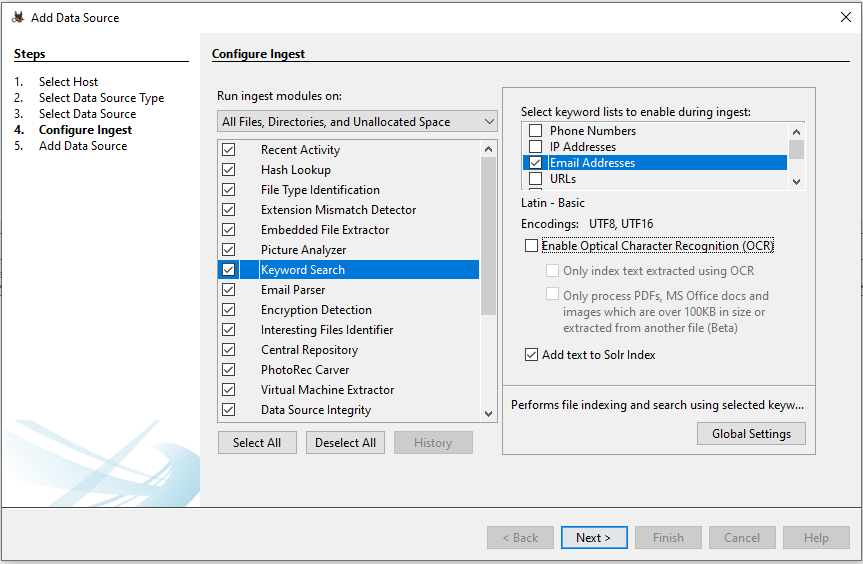Check the Phone Numbers keyword list
The image size is (863, 564).
[536, 131]
